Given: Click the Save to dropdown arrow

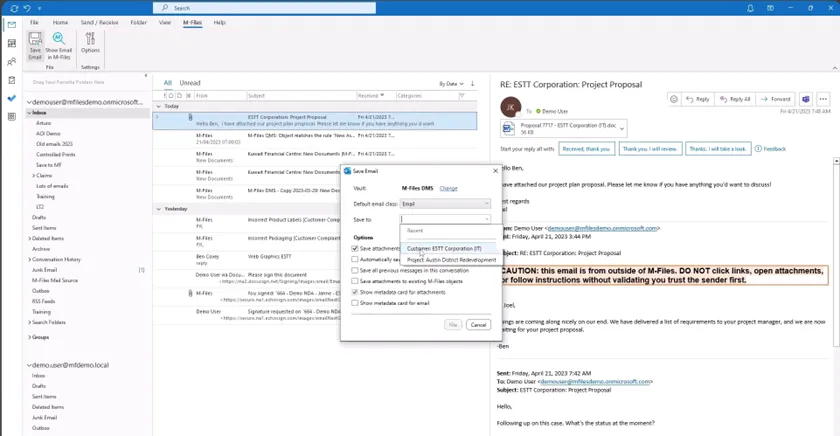Looking at the screenshot, I should 486,219.
